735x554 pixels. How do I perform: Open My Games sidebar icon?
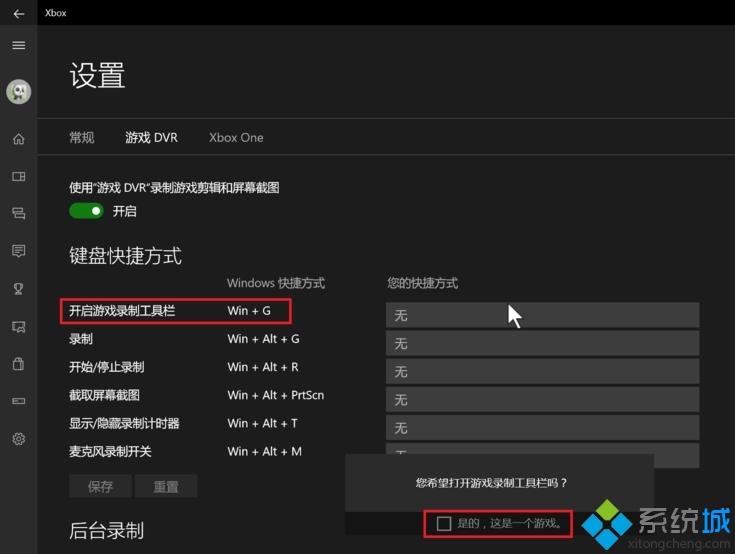pyautogui.click(x=19, y=176)
